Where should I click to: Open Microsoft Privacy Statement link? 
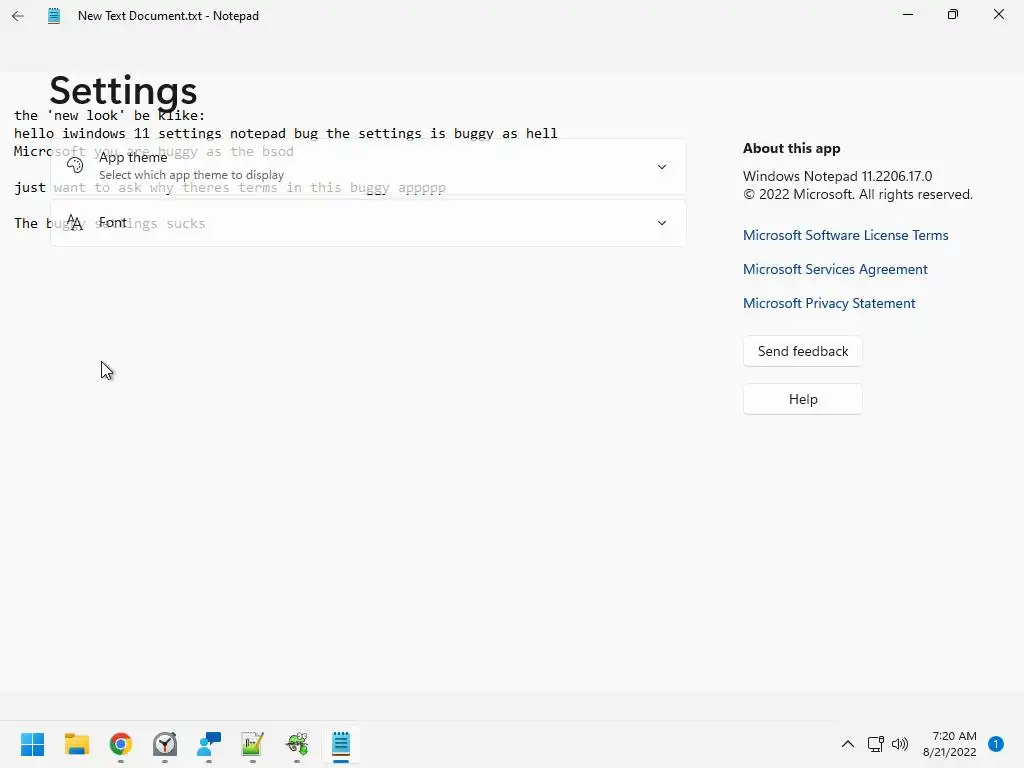tap(829, 303)
